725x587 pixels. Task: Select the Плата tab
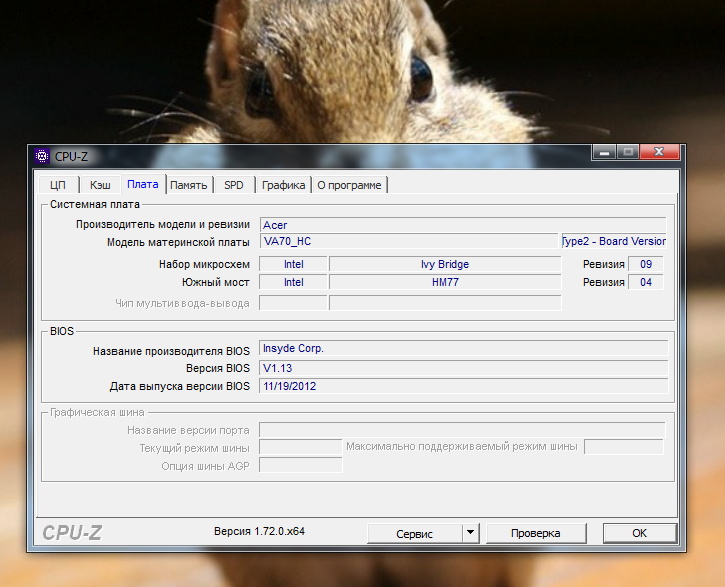click(x=143, y=184)
